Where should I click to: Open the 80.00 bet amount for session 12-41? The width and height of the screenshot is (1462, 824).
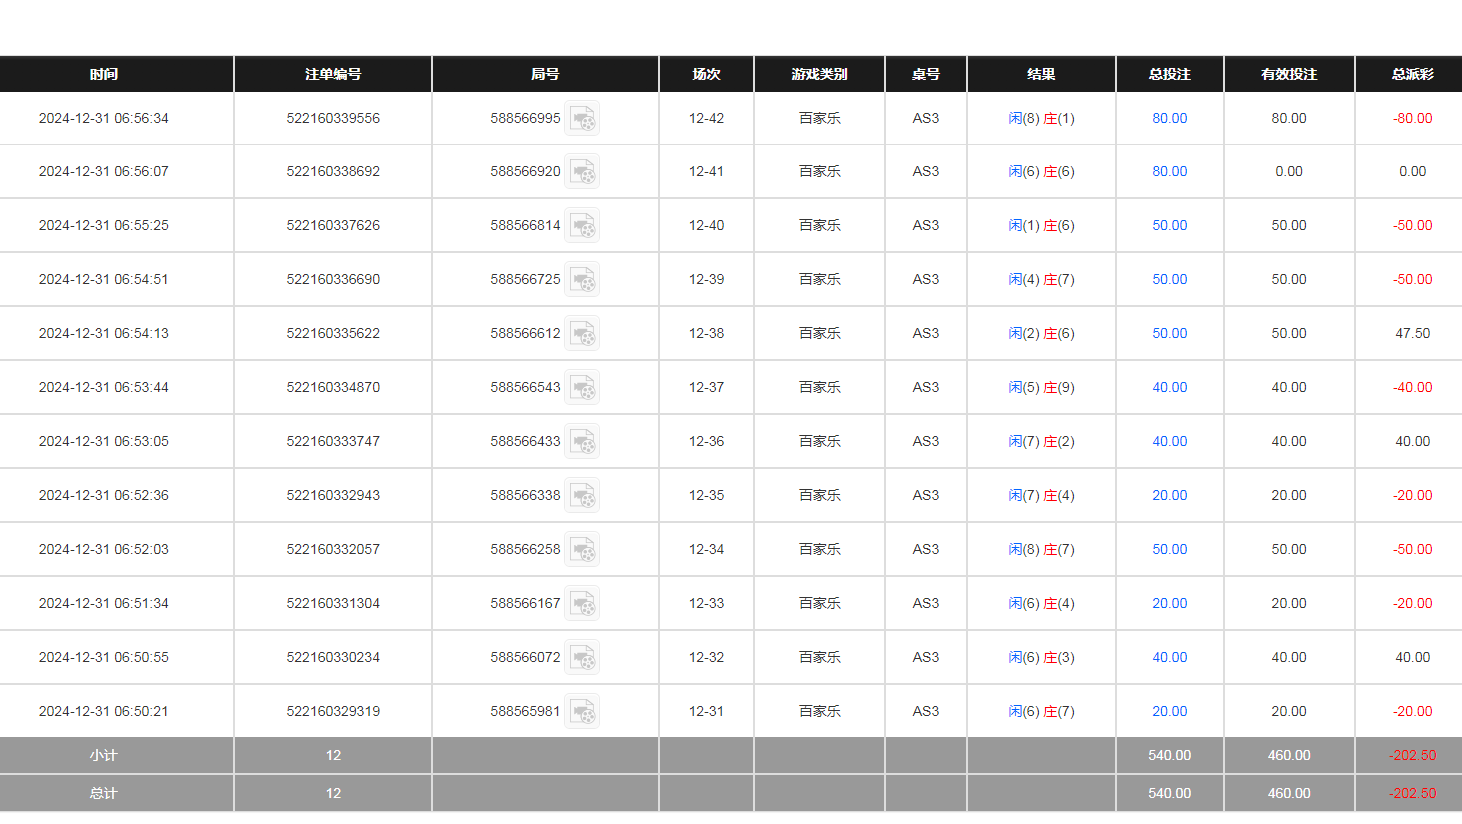coord(1169,171)
